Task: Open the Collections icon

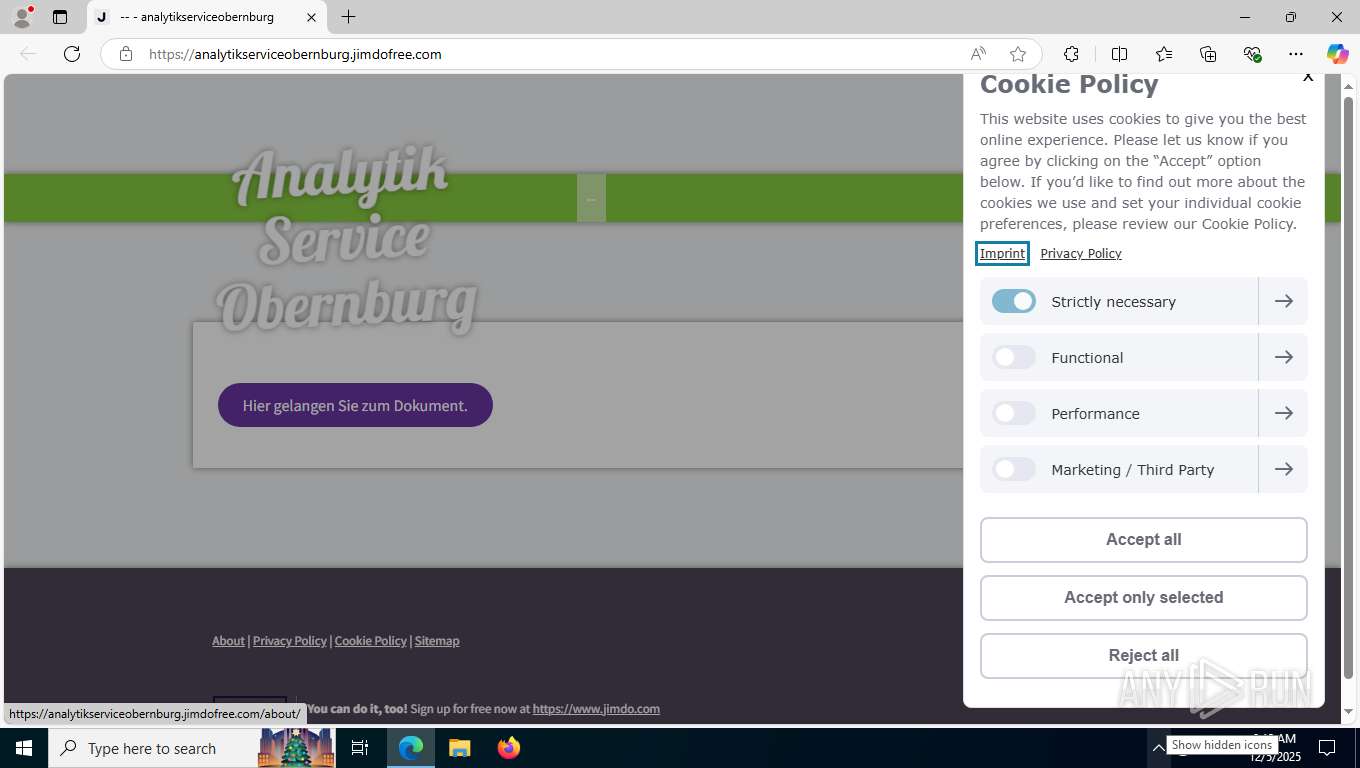Action: click(1208, 54)
